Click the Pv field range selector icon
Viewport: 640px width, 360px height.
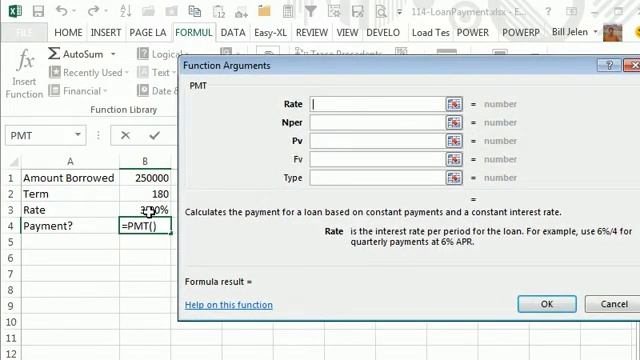point(454,141)
